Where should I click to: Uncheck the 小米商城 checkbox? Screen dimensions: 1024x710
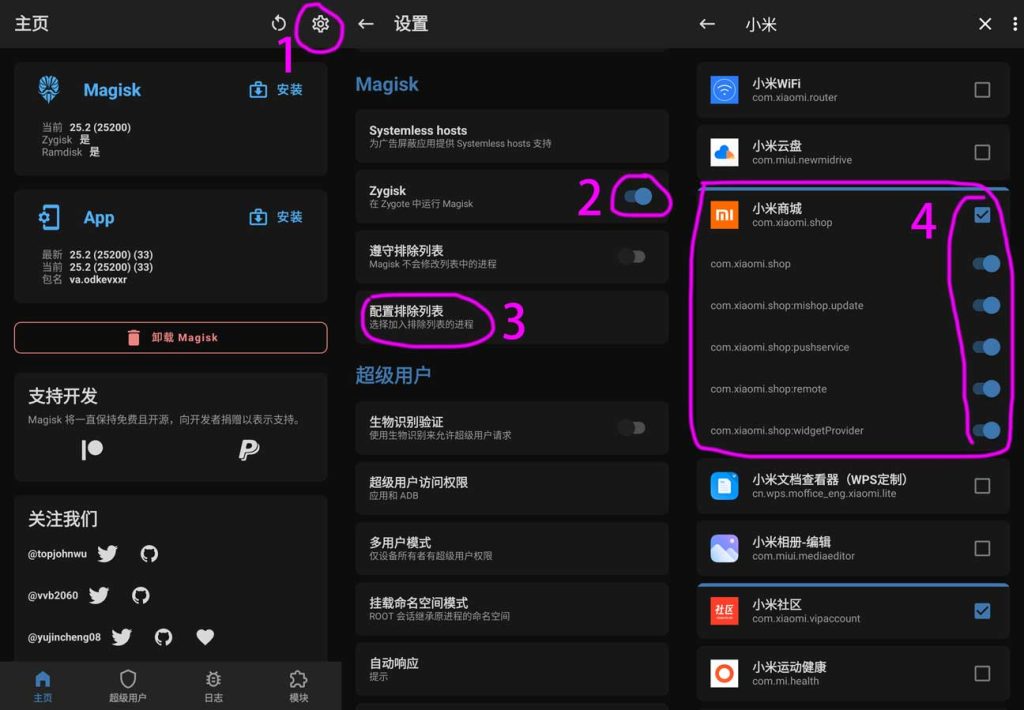[982, 215]
